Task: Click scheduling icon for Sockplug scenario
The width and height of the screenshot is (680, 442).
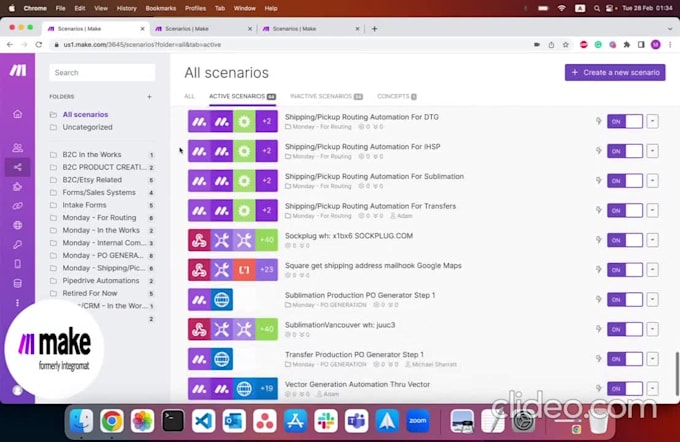Action: [598, 240]
